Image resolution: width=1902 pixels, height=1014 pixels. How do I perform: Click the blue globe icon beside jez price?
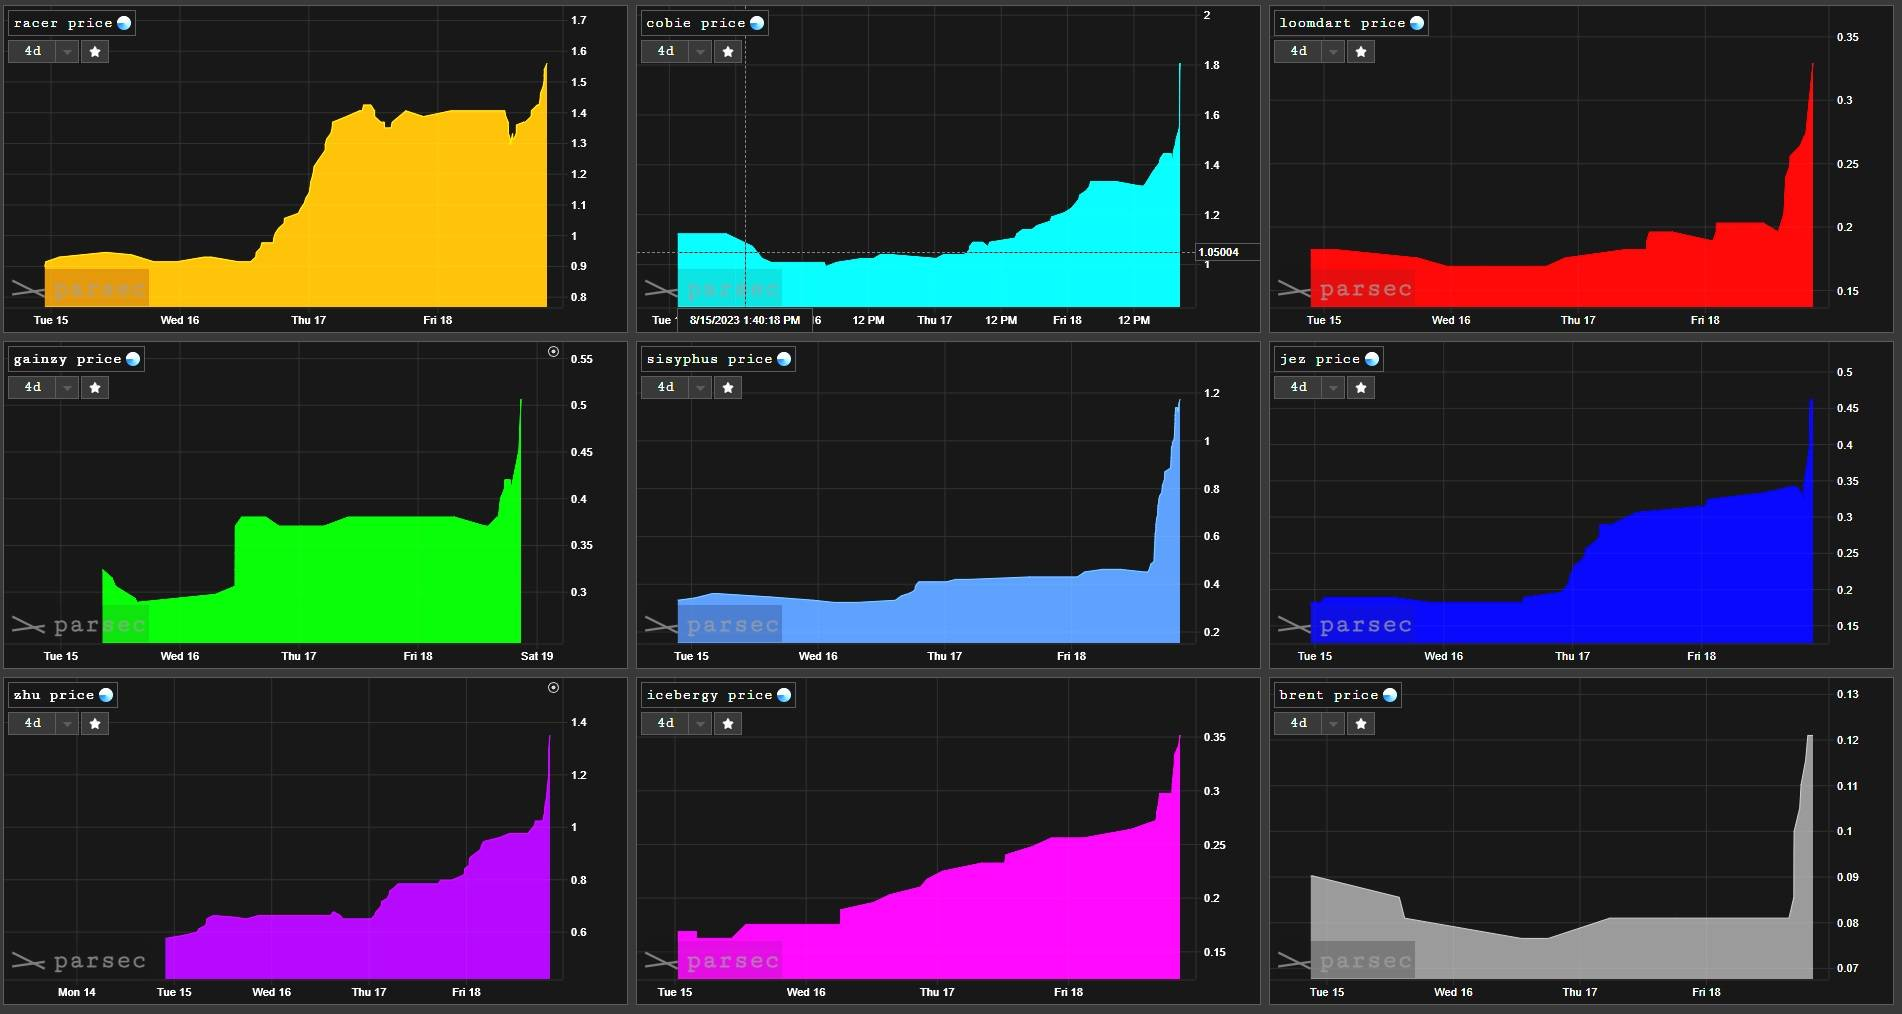click(x=1372, y=359)
